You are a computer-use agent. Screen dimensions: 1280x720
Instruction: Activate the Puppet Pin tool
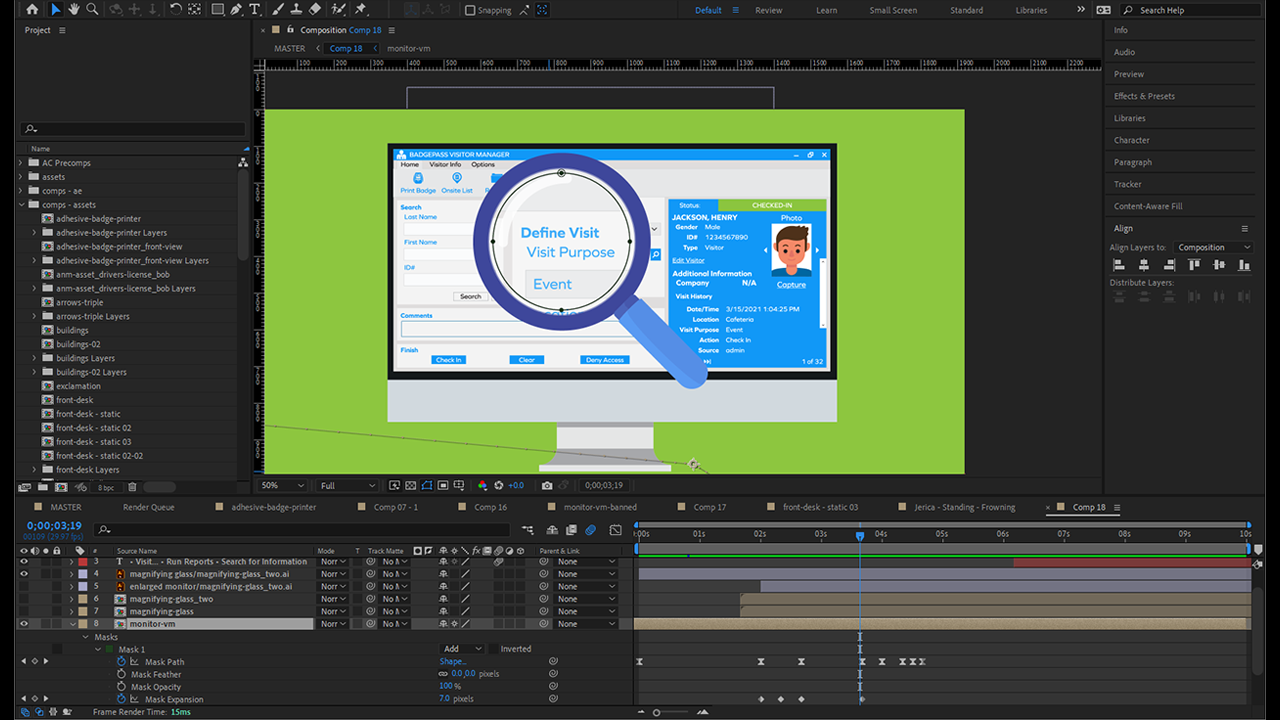(360, 9)
